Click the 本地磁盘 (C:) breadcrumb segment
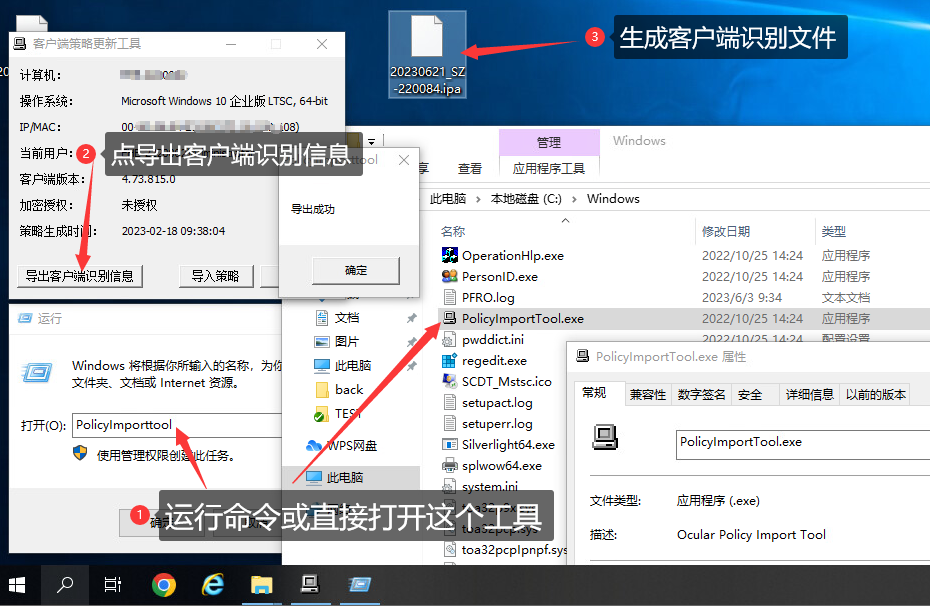Screen dimensions: 930x606 526,199
